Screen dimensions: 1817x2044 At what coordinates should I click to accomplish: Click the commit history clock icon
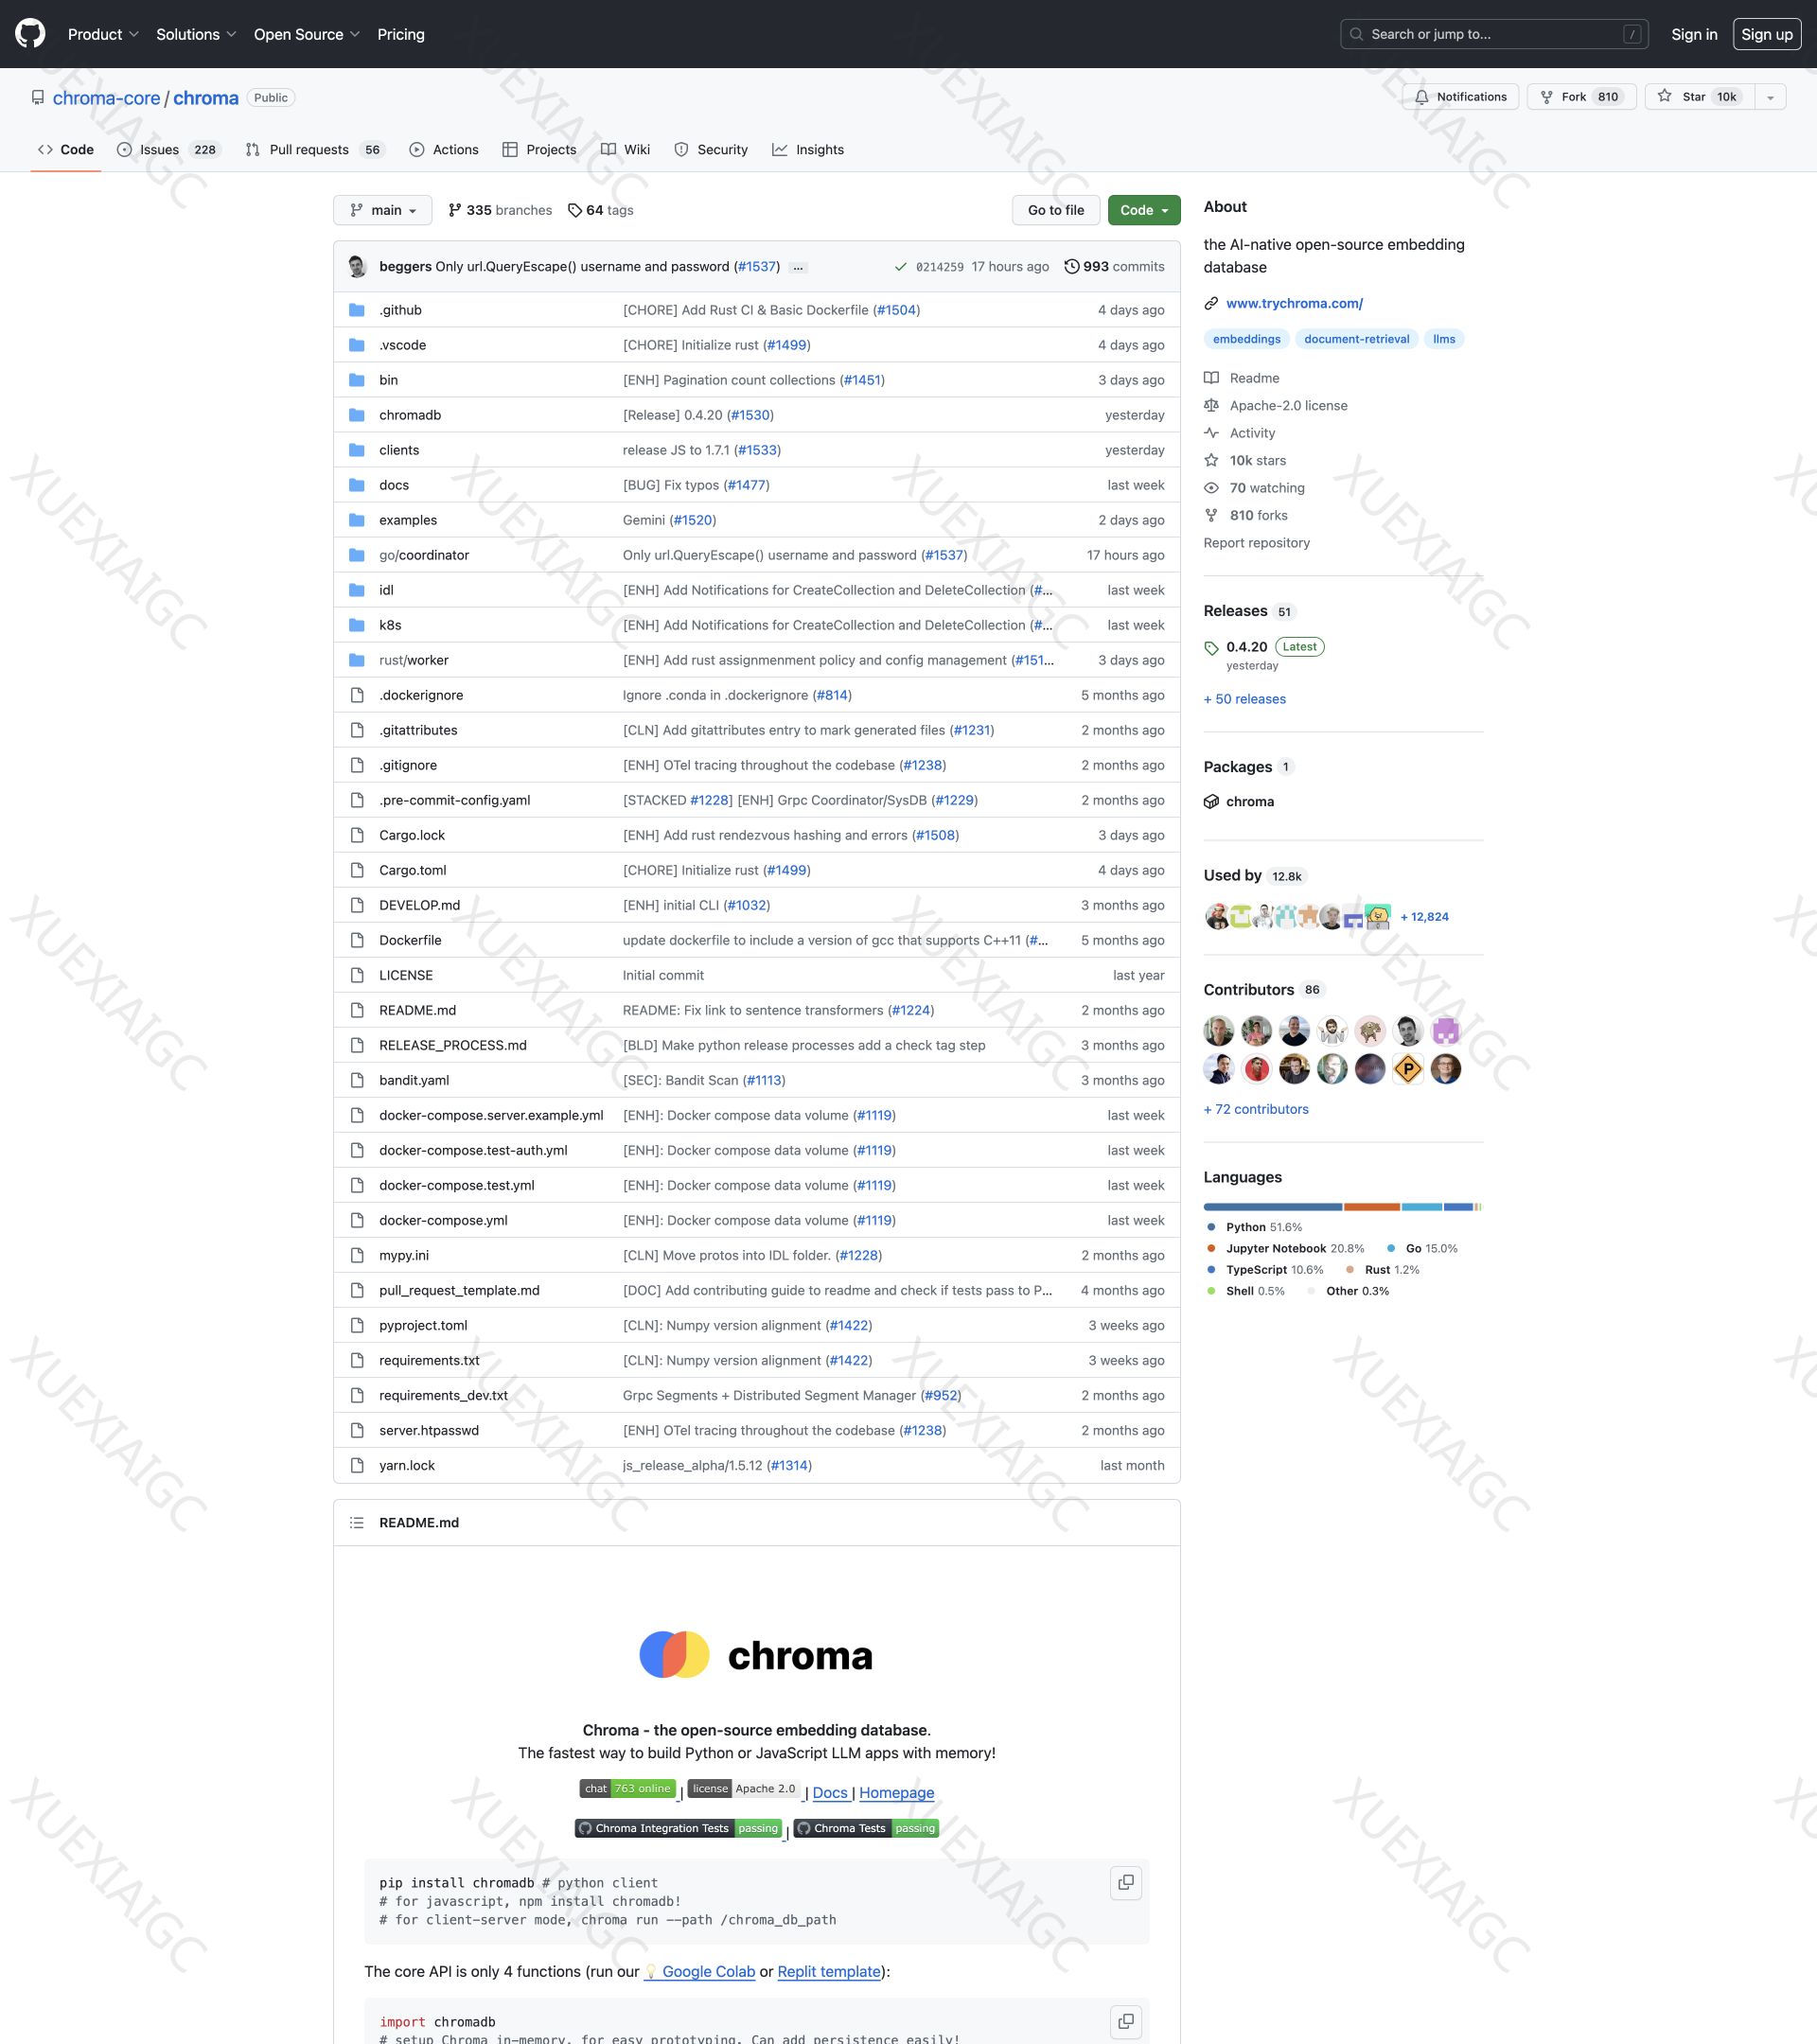coord(1071,266)
